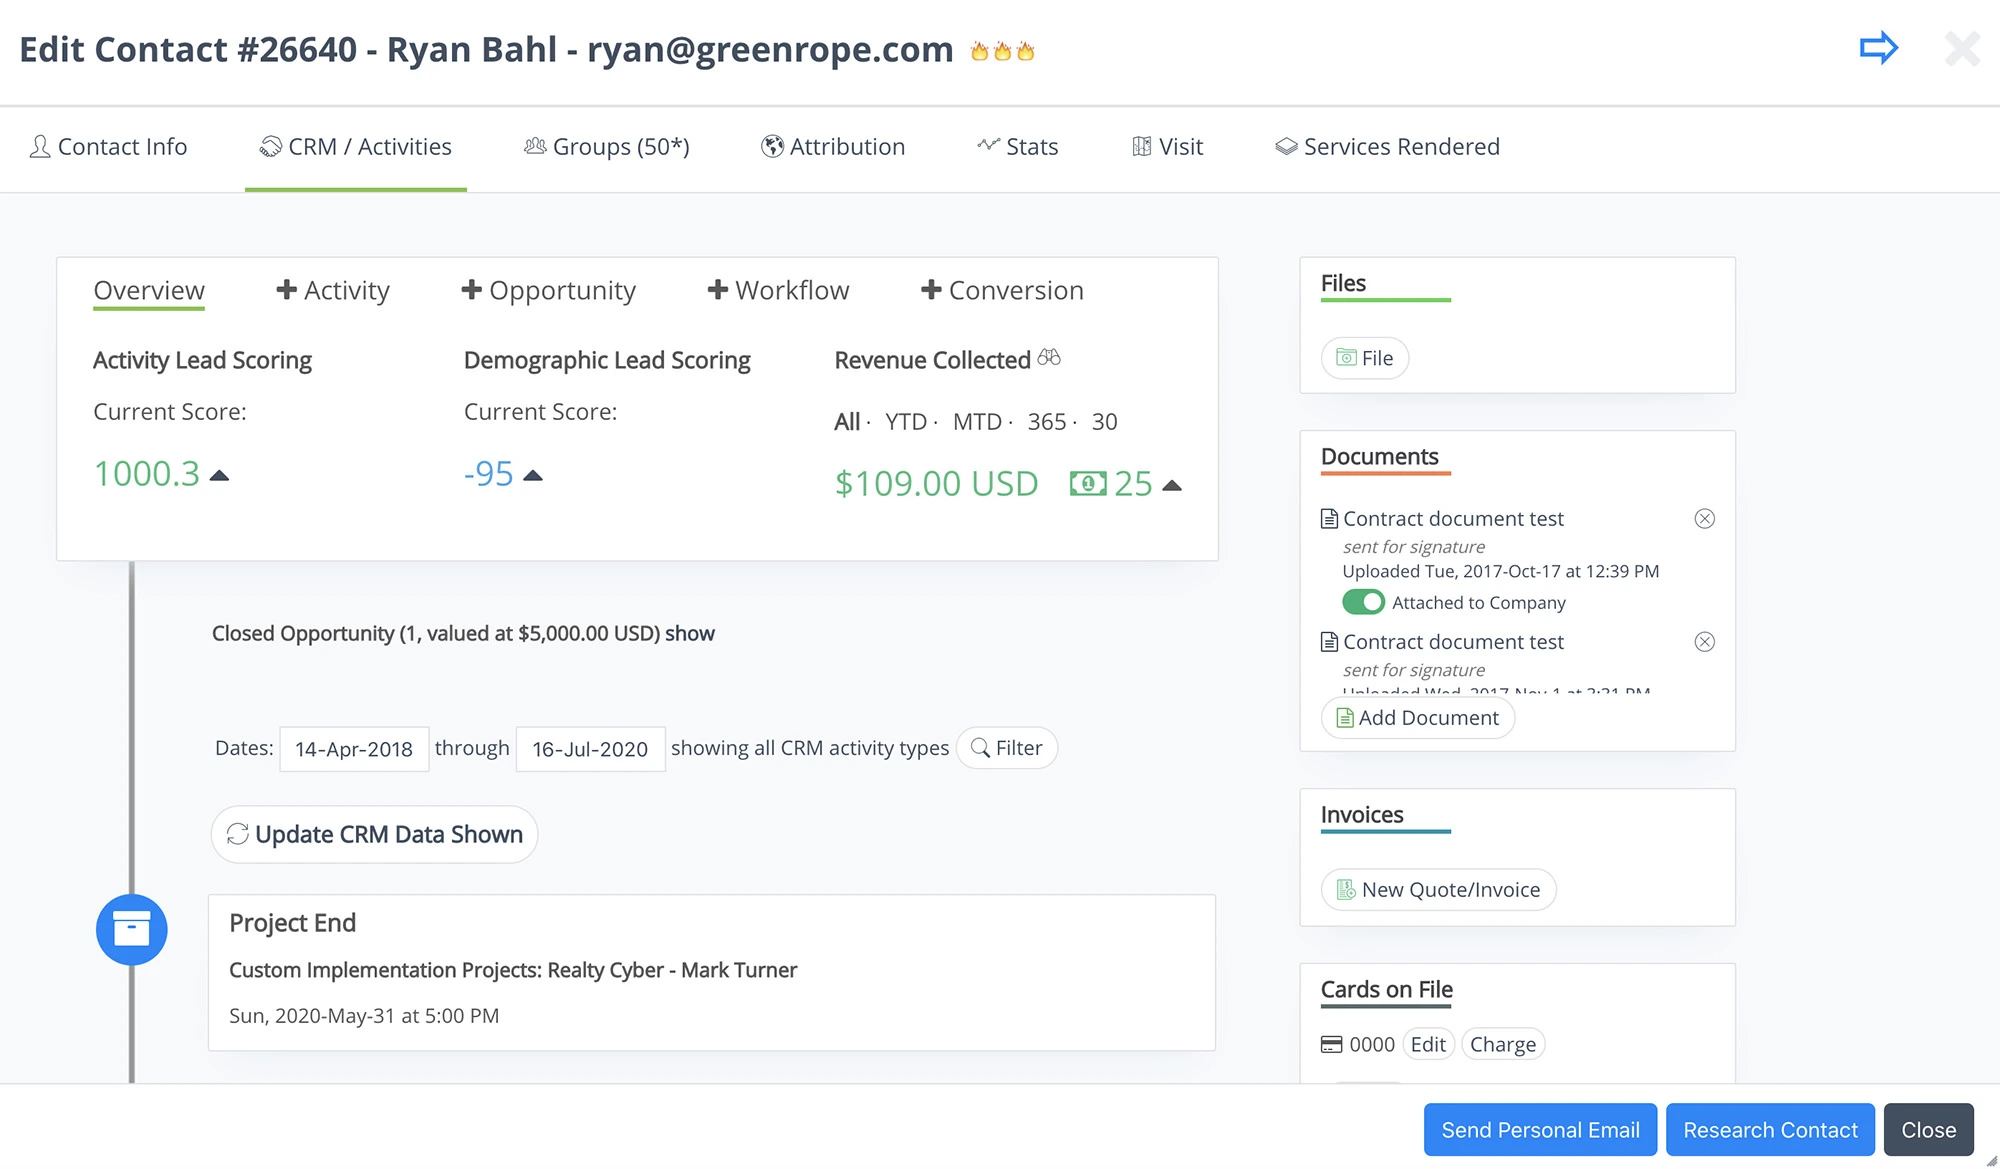Close dialog with the X icon

tap(1962, 48)
